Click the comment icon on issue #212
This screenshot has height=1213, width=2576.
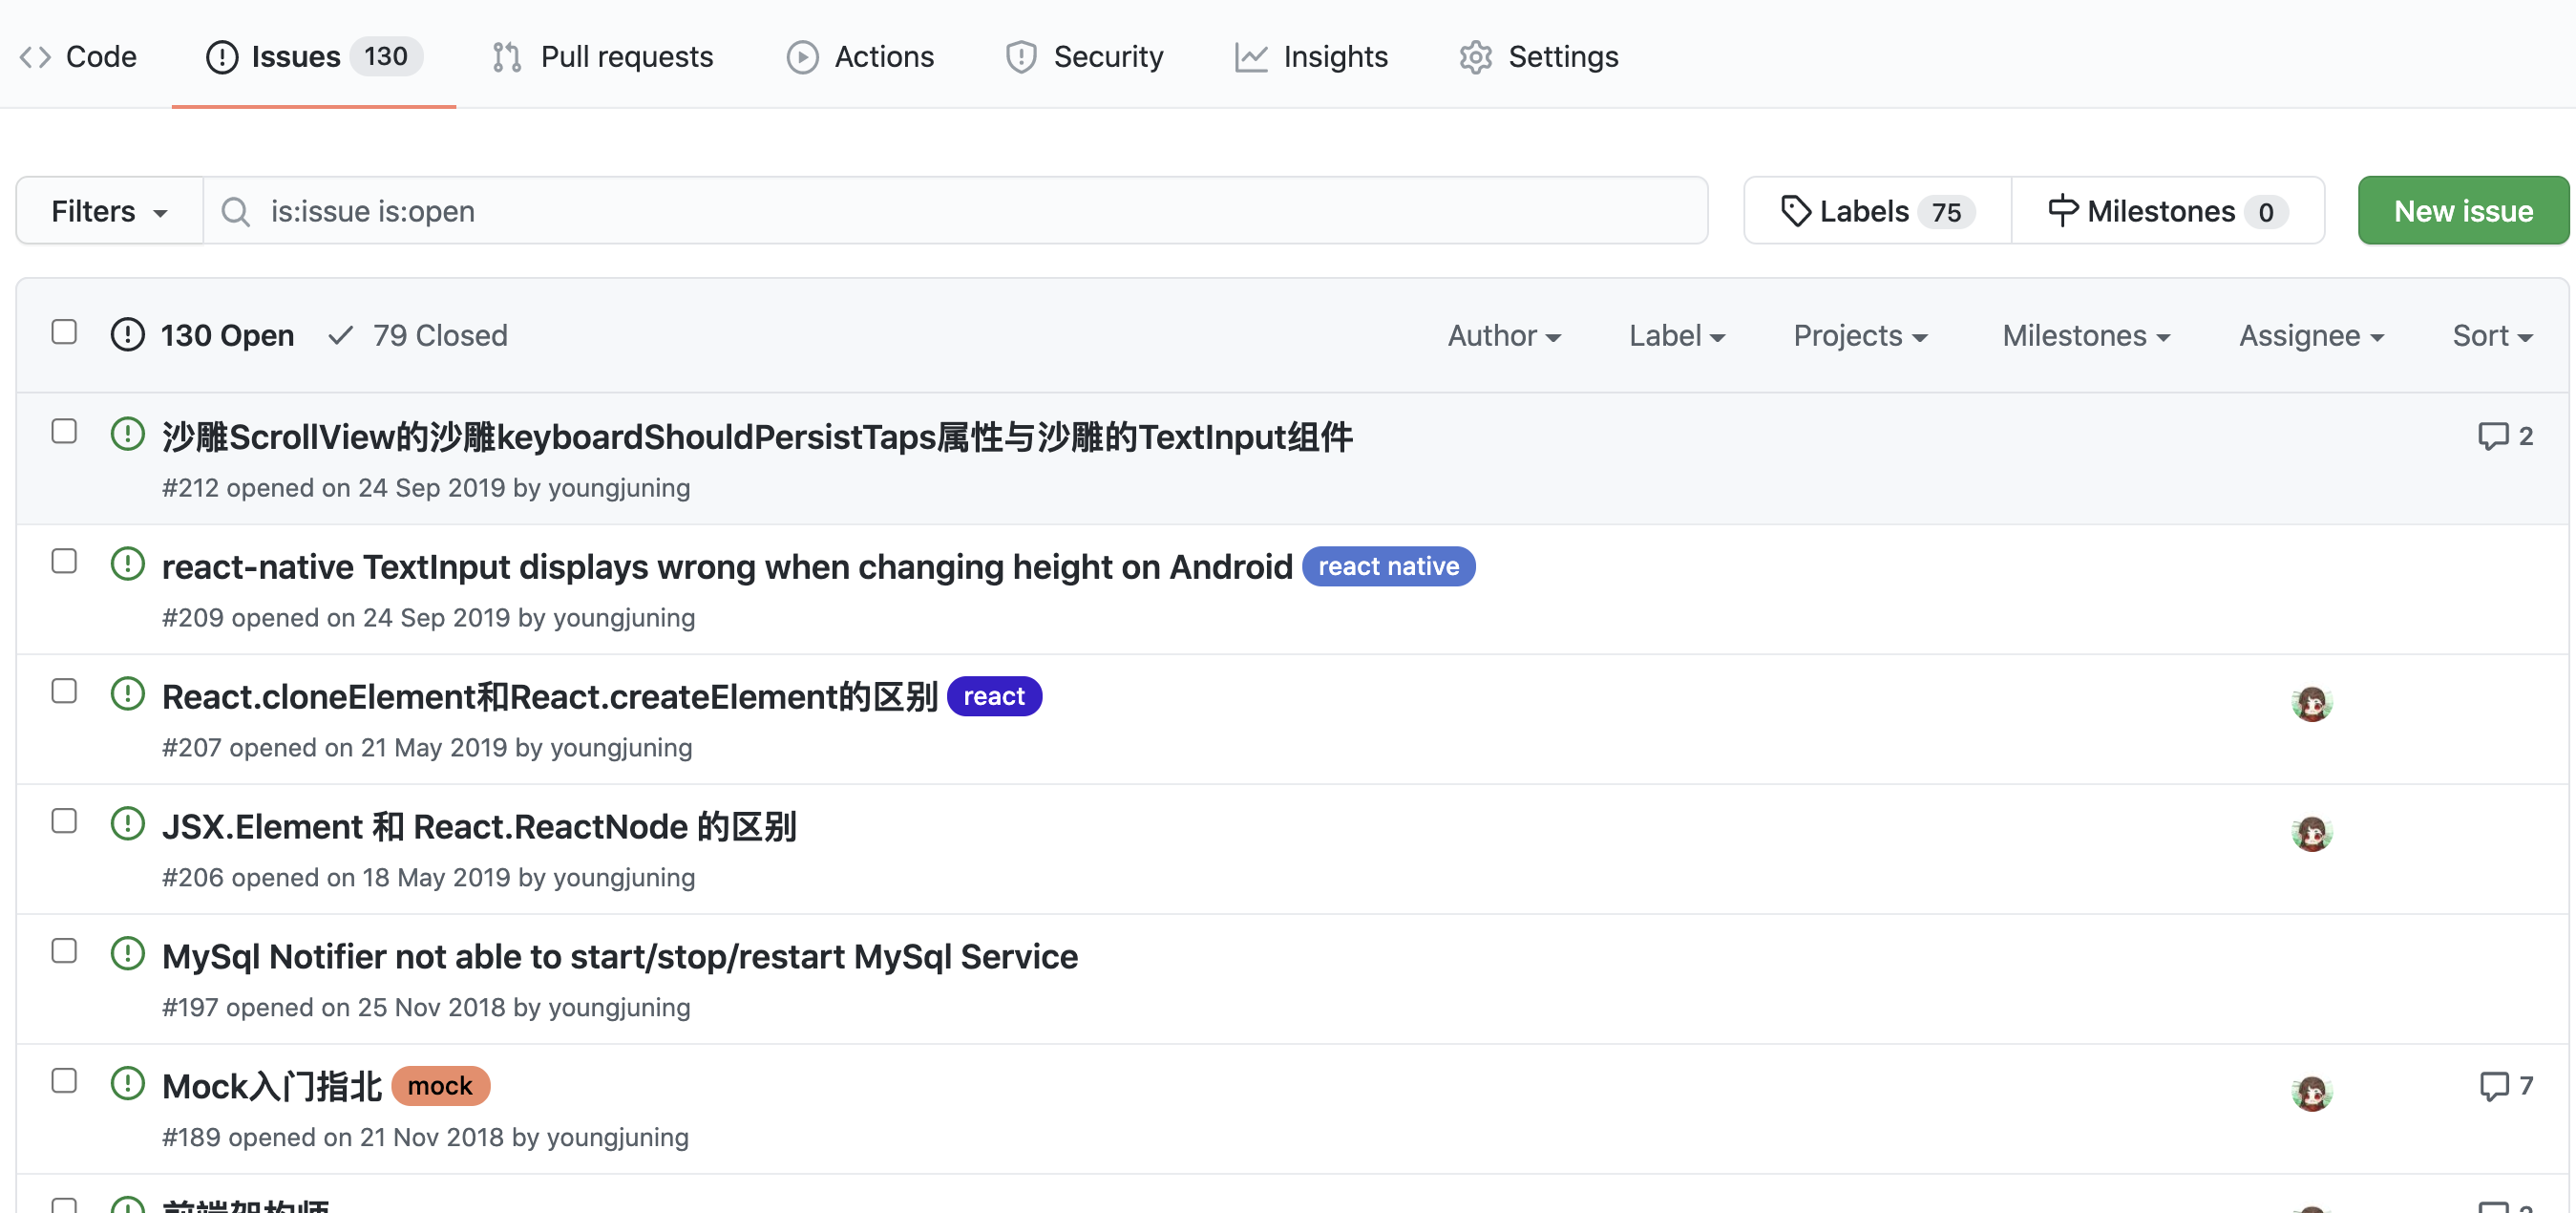point(2492,436)
